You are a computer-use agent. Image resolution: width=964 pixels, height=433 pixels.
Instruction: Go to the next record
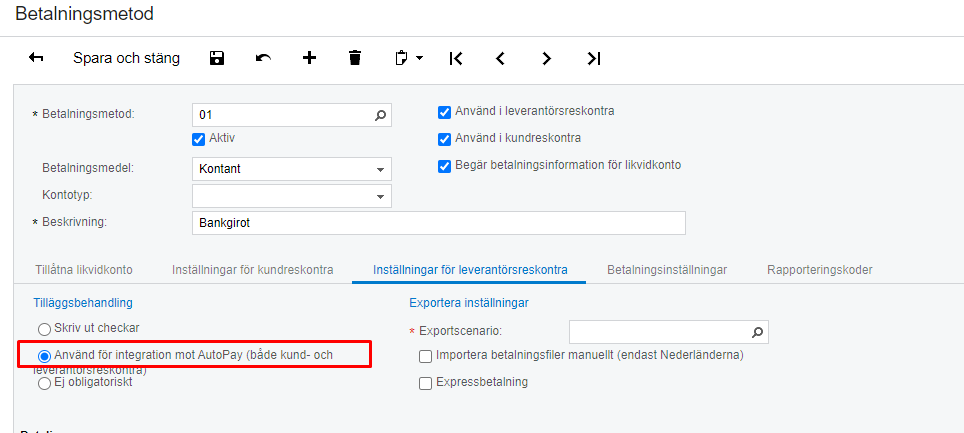(546, 58)
